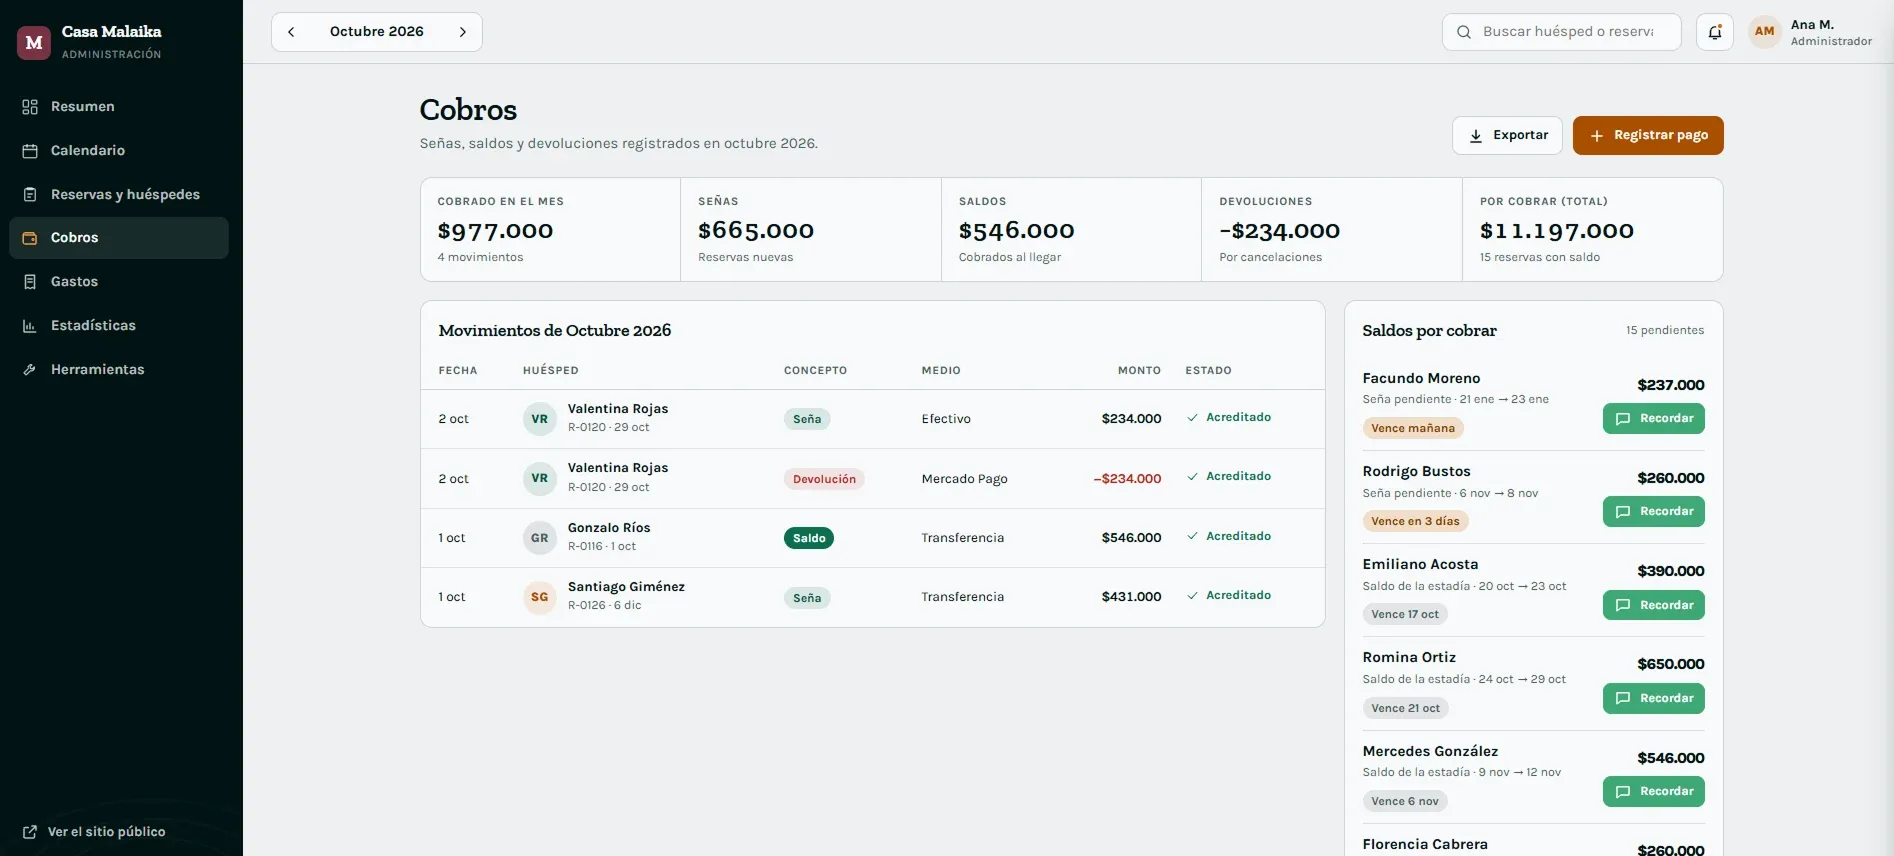Viewport: 1894px width, 856px height.
Task: Send reminder to Mercedes González
Action: pos(1654,792)
